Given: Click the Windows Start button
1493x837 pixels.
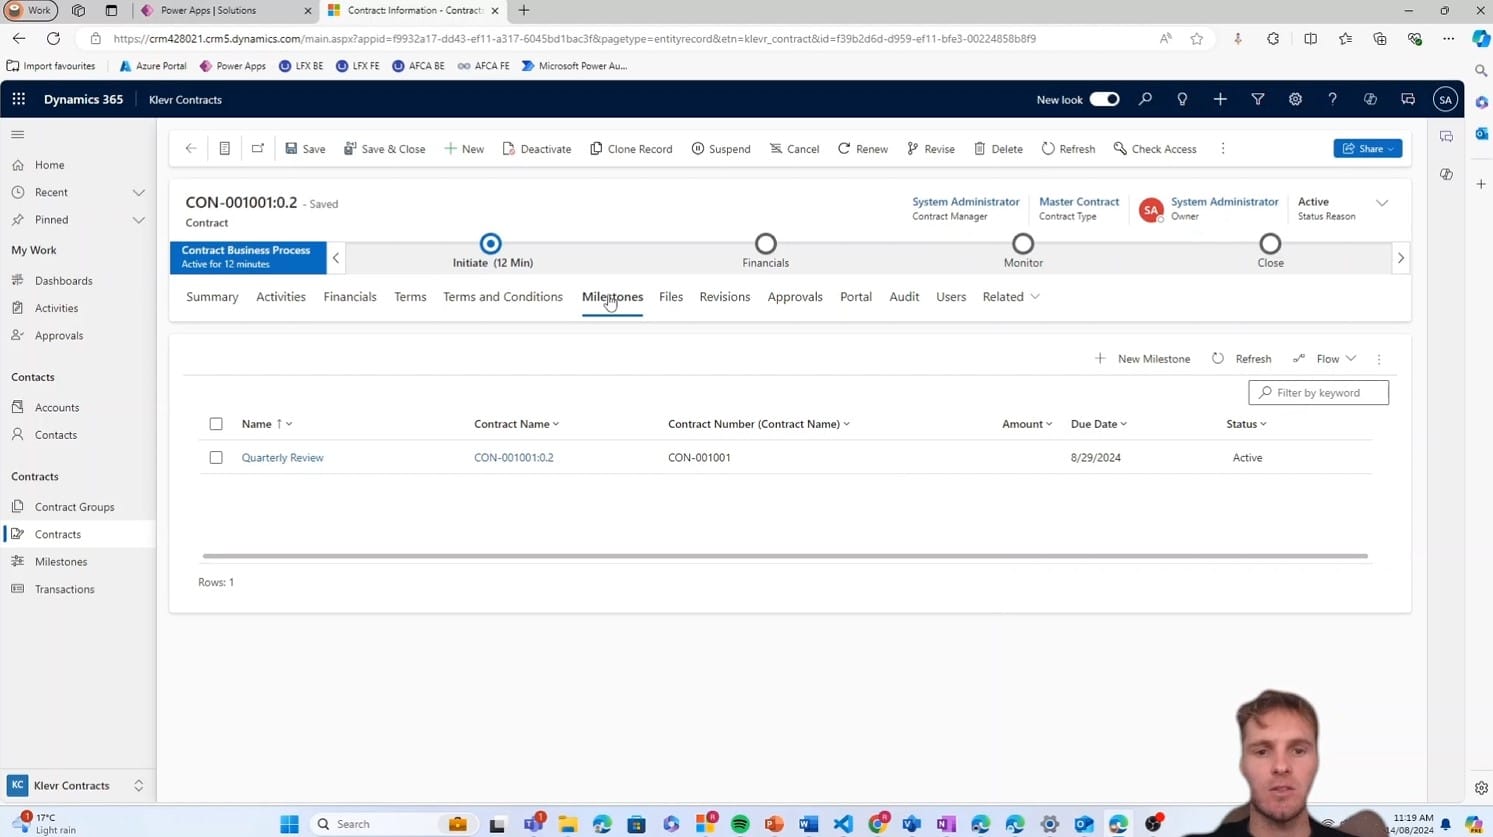Looking at the screenshot, I should (290, 824).
